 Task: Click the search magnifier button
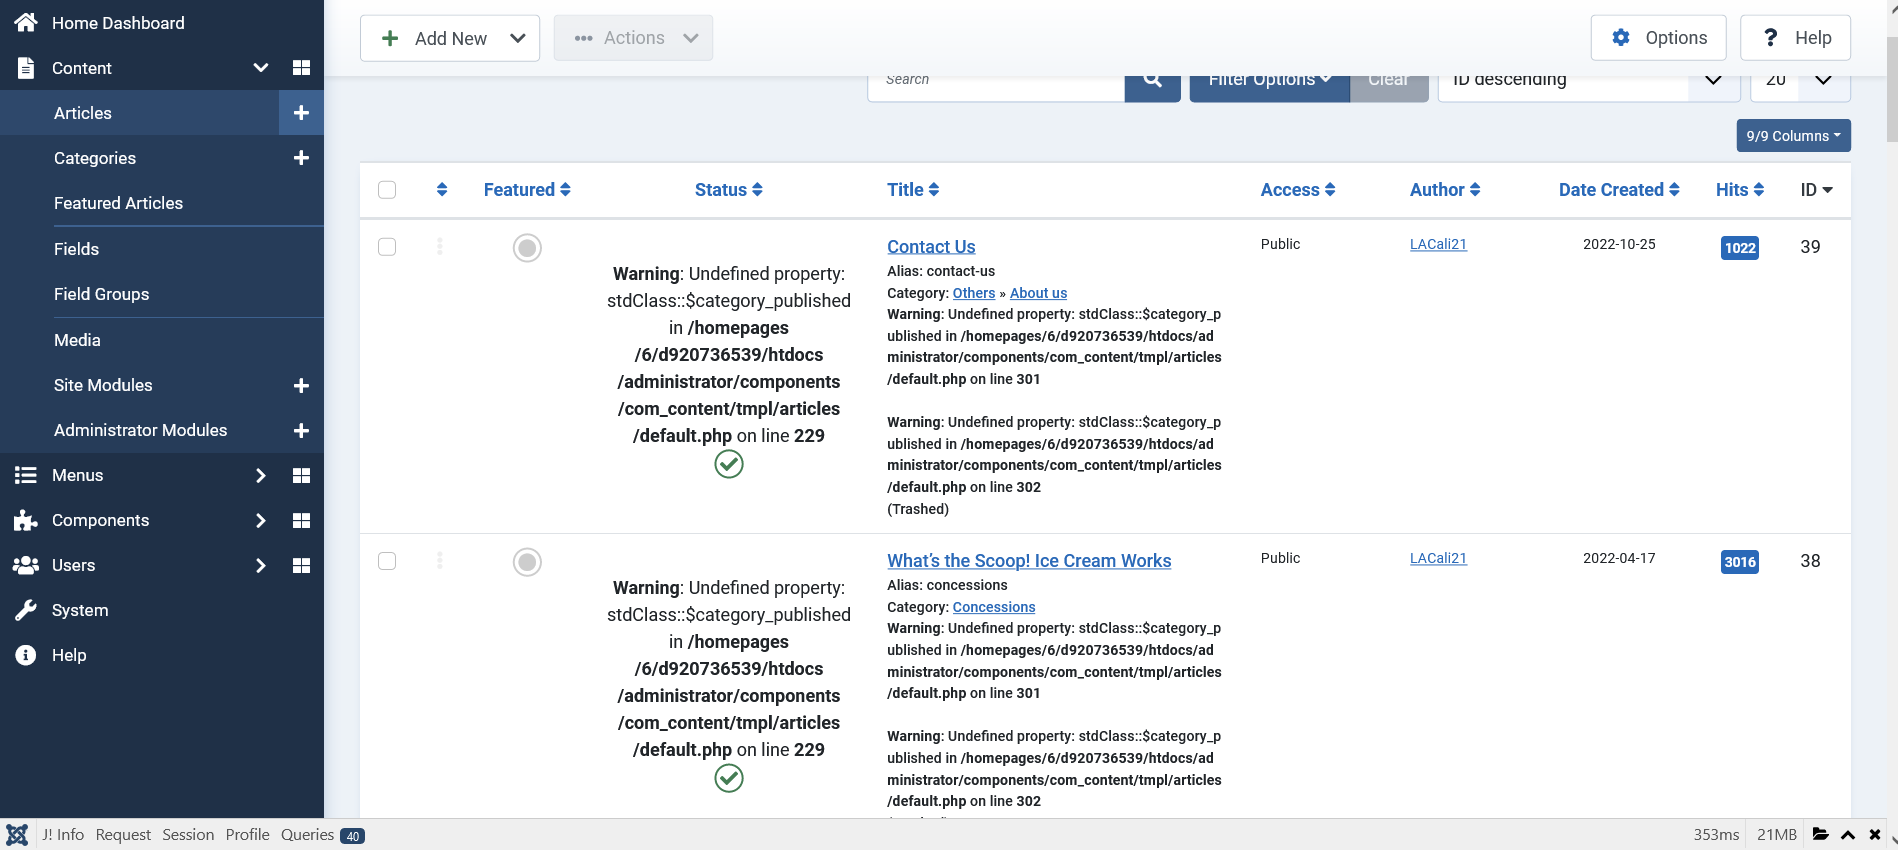(1152, 80)
